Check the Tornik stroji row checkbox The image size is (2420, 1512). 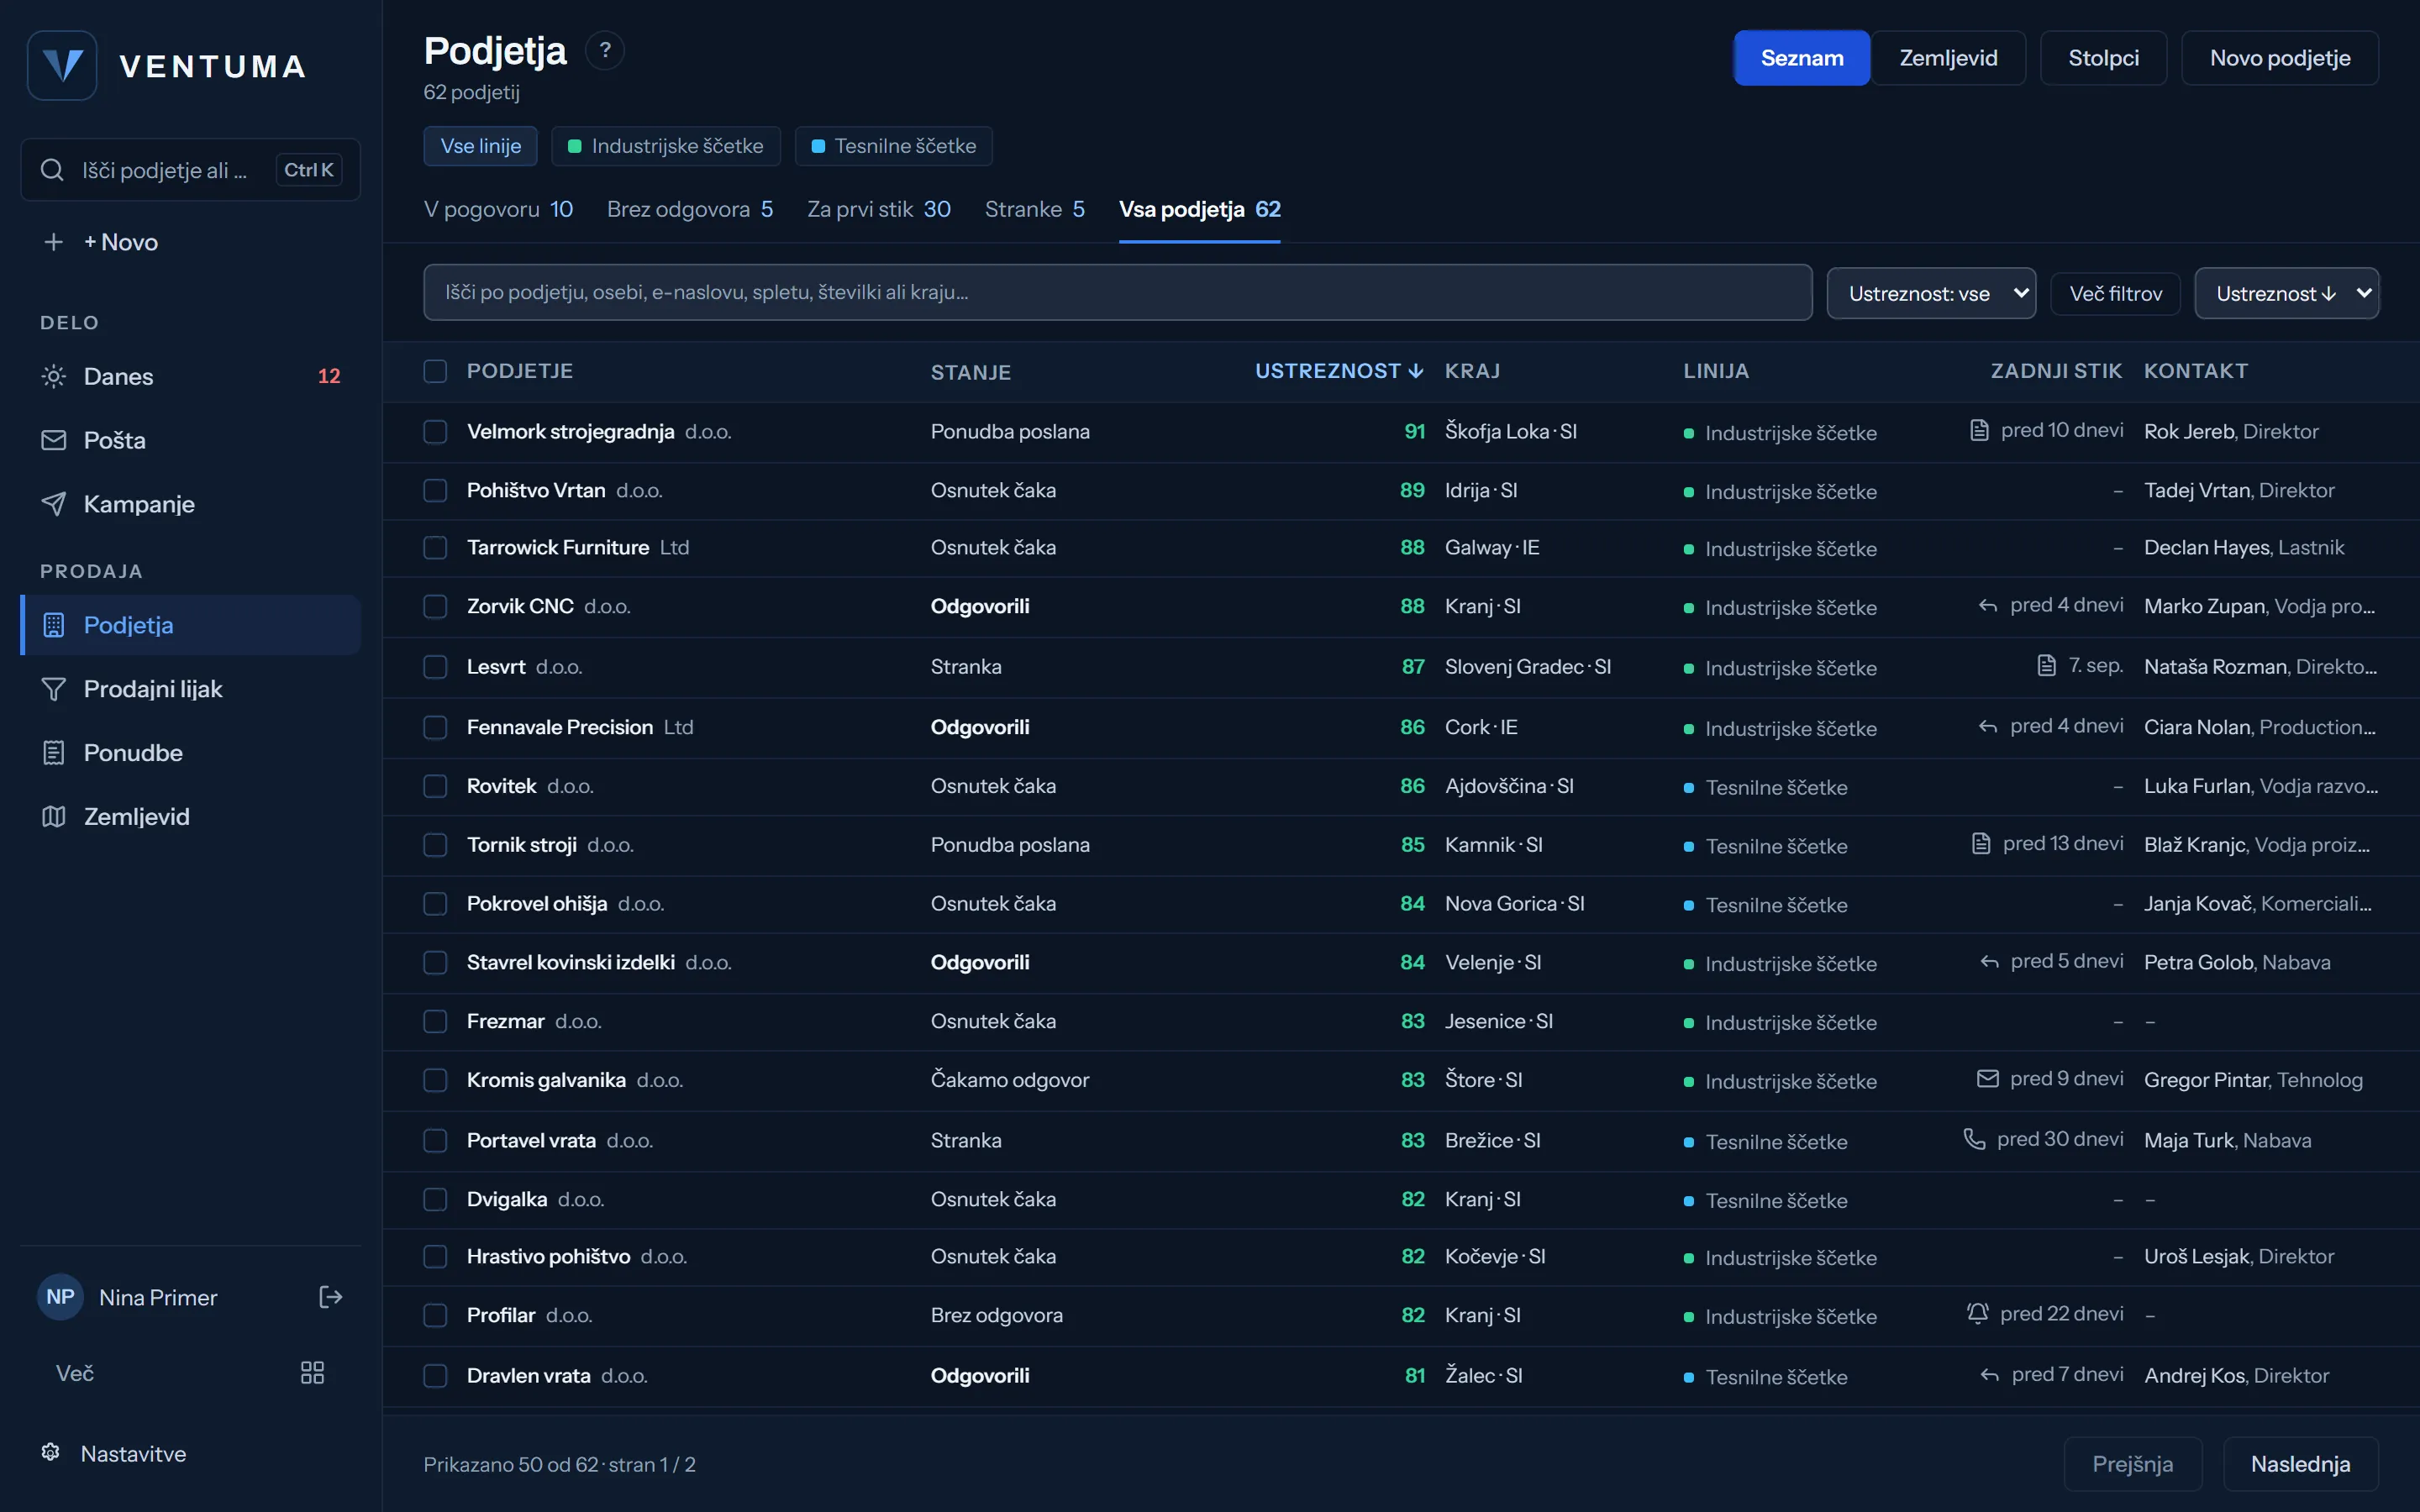pyautogui.click(x=435, y=845)
